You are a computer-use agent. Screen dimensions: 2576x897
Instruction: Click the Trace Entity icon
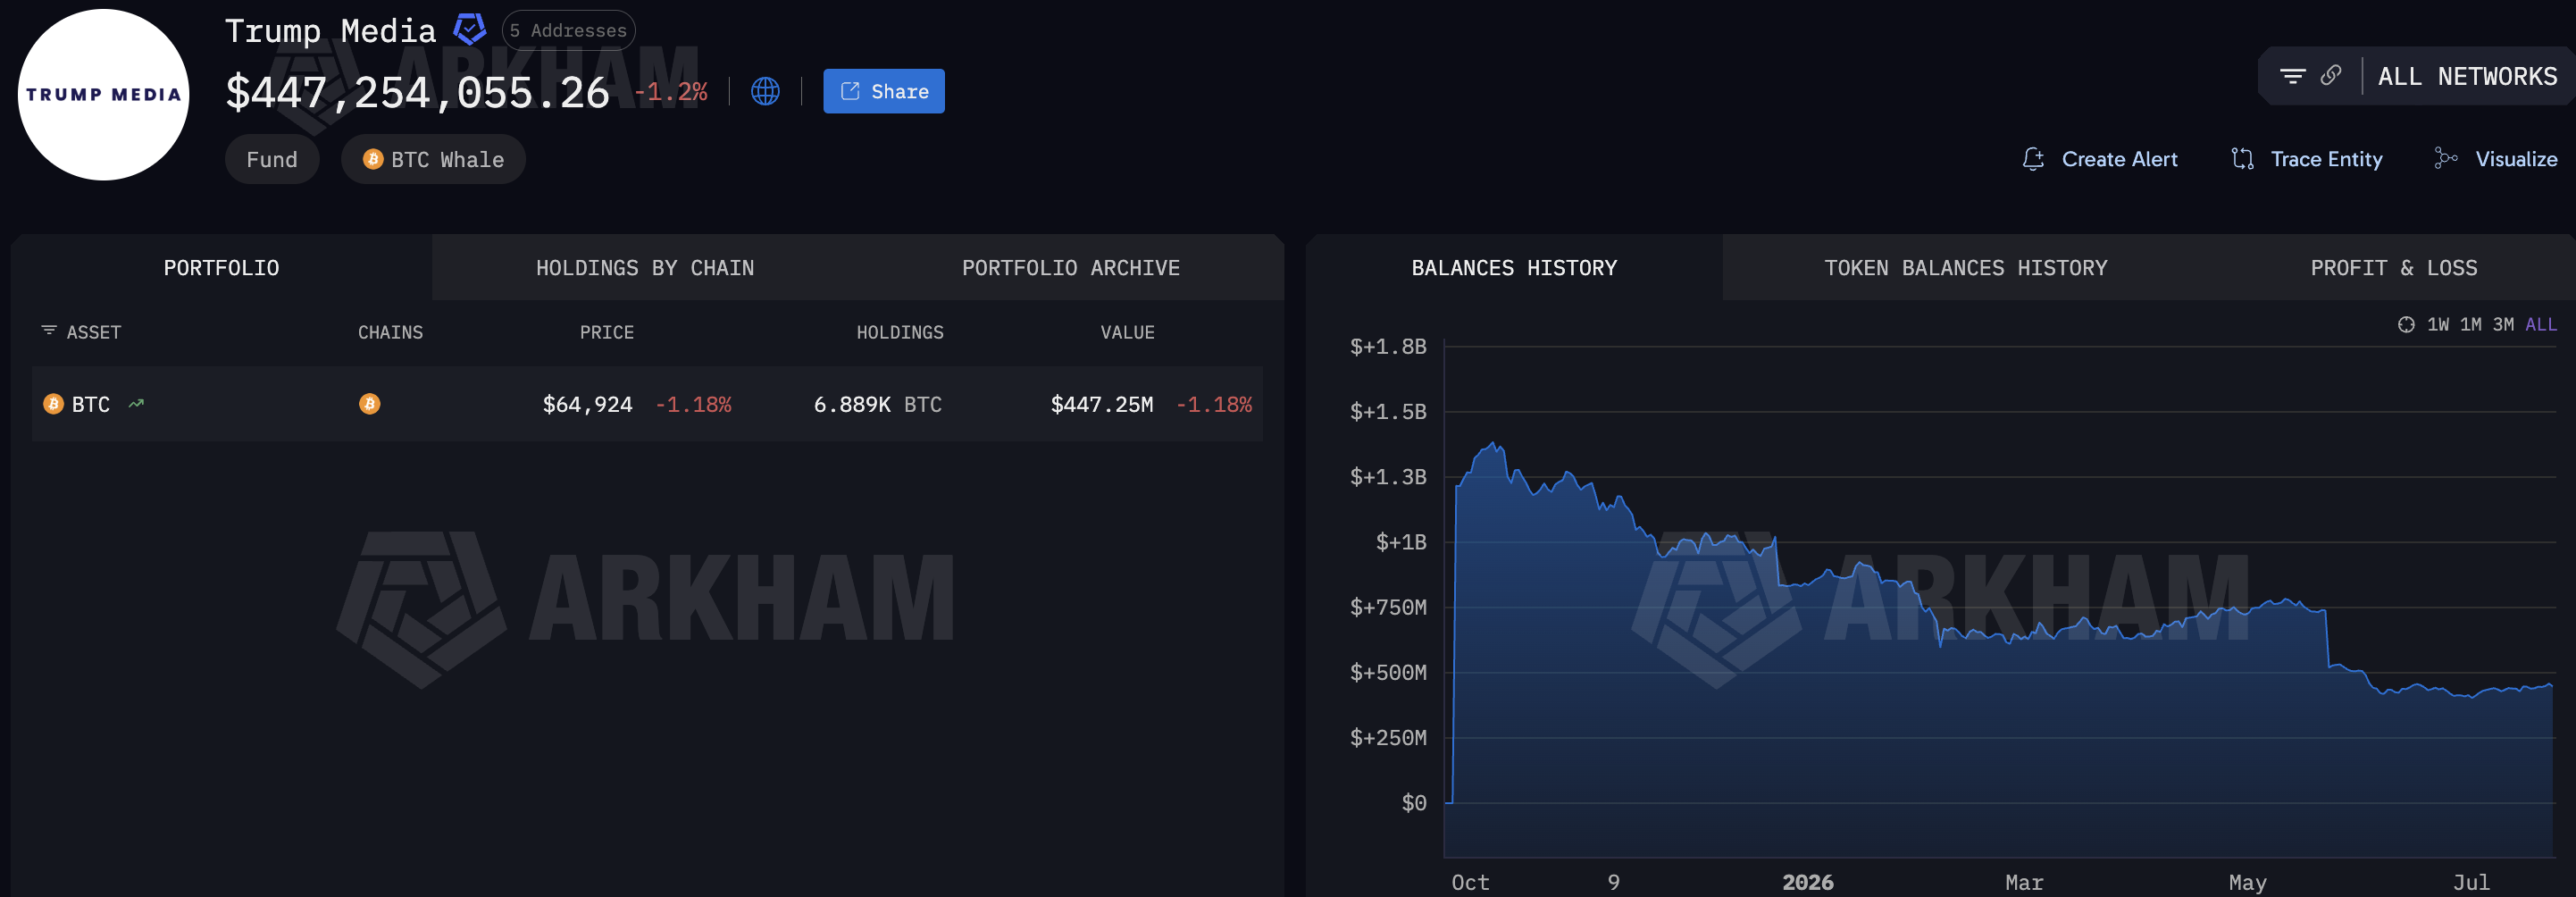point(2242,159)
